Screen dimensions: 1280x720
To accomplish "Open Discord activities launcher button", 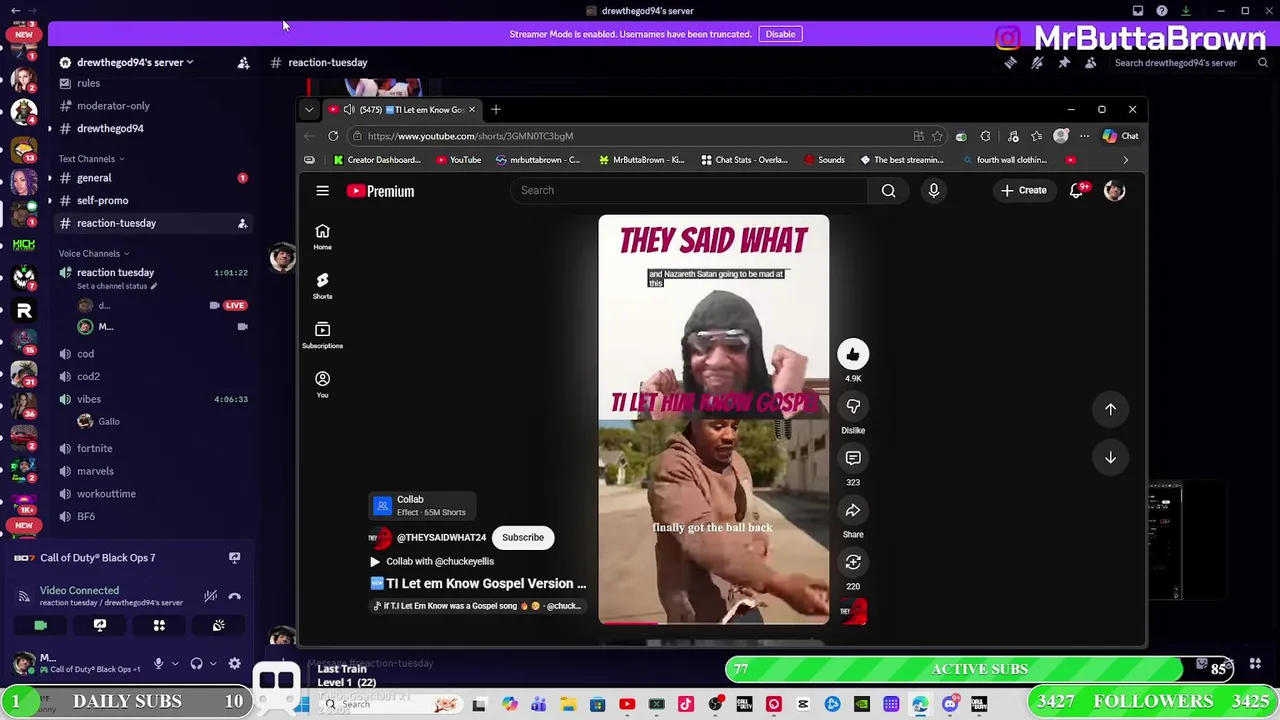I will point(159,625).
